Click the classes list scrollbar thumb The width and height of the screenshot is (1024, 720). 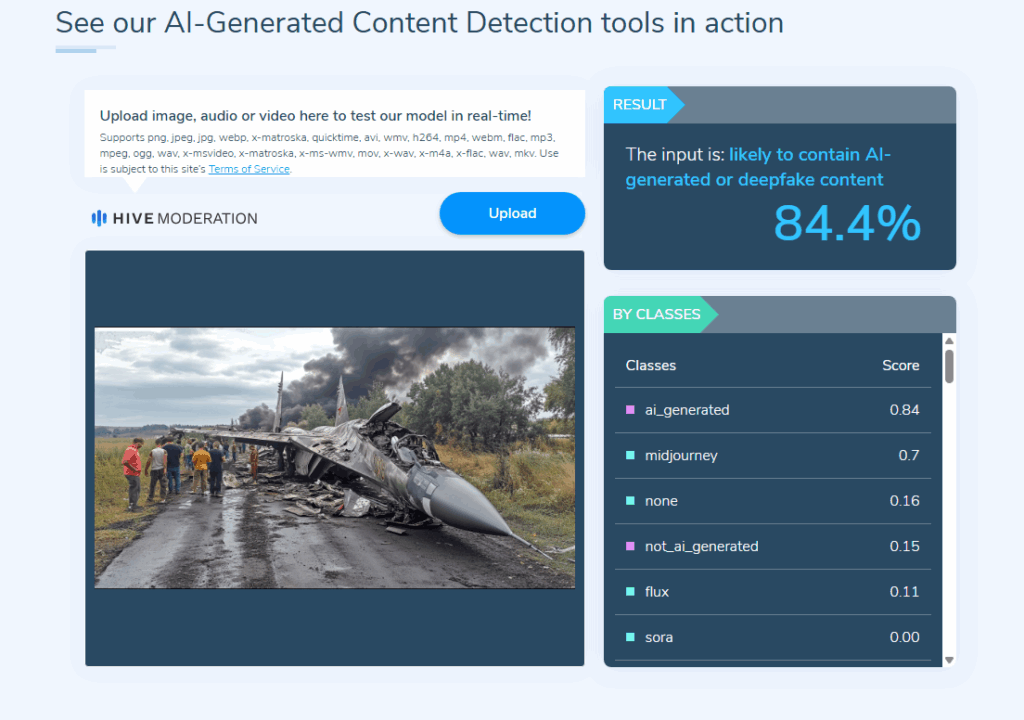coord(950,366)
